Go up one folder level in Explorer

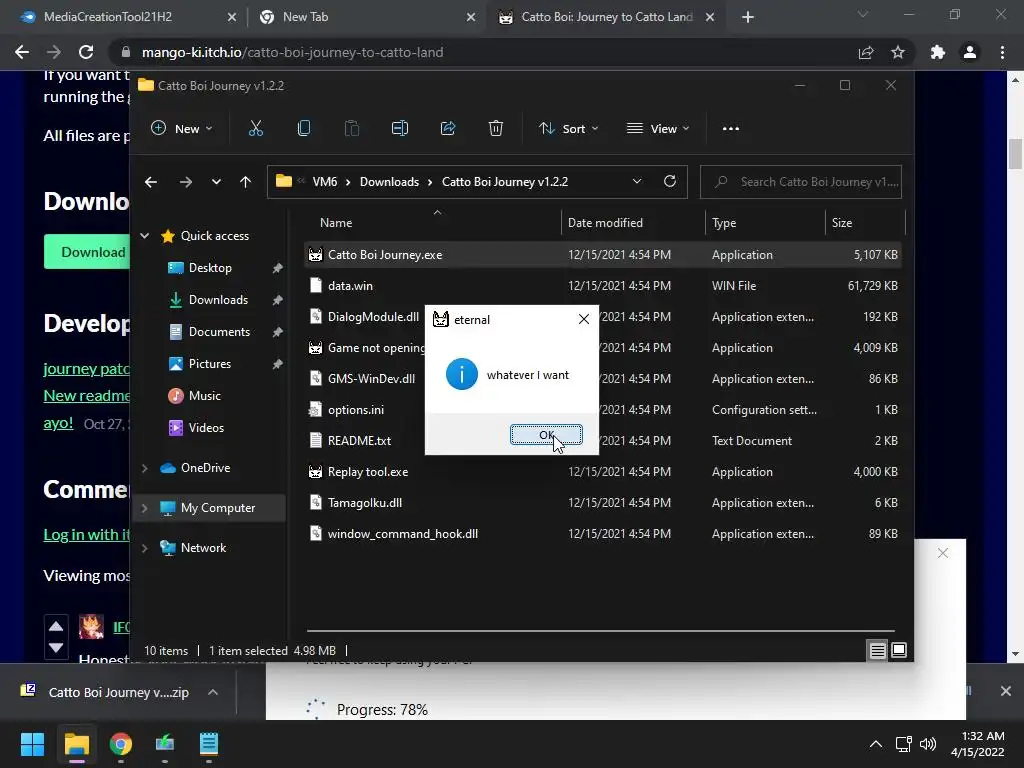[x=246, y=182]
